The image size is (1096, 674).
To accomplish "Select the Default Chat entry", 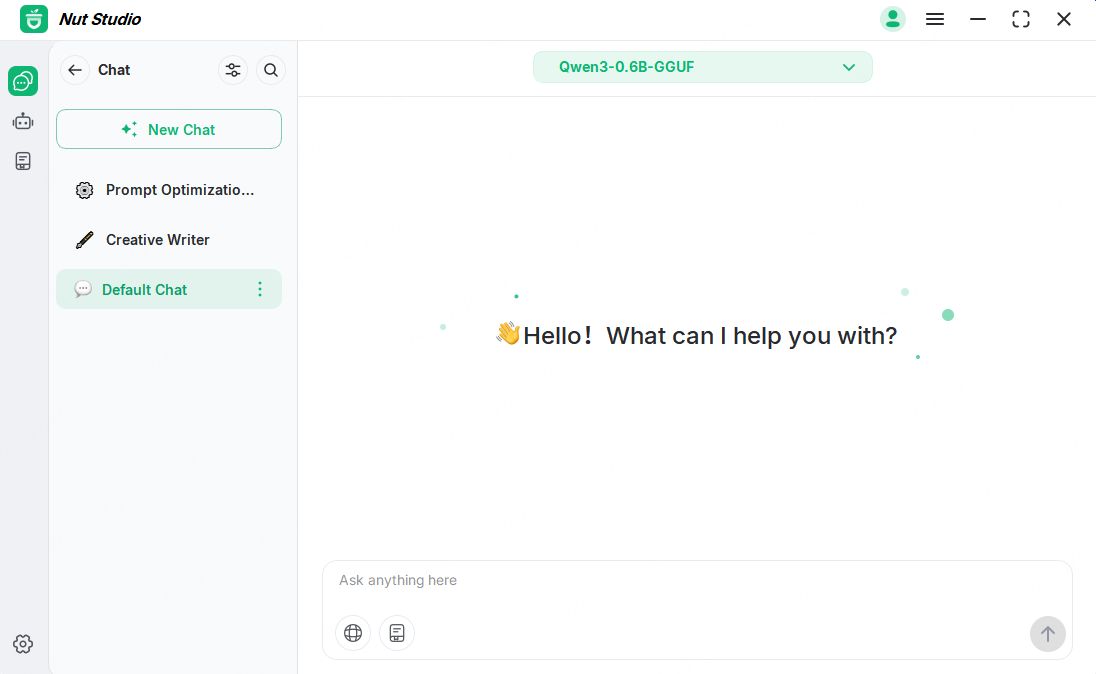I will tap(145, 289).
